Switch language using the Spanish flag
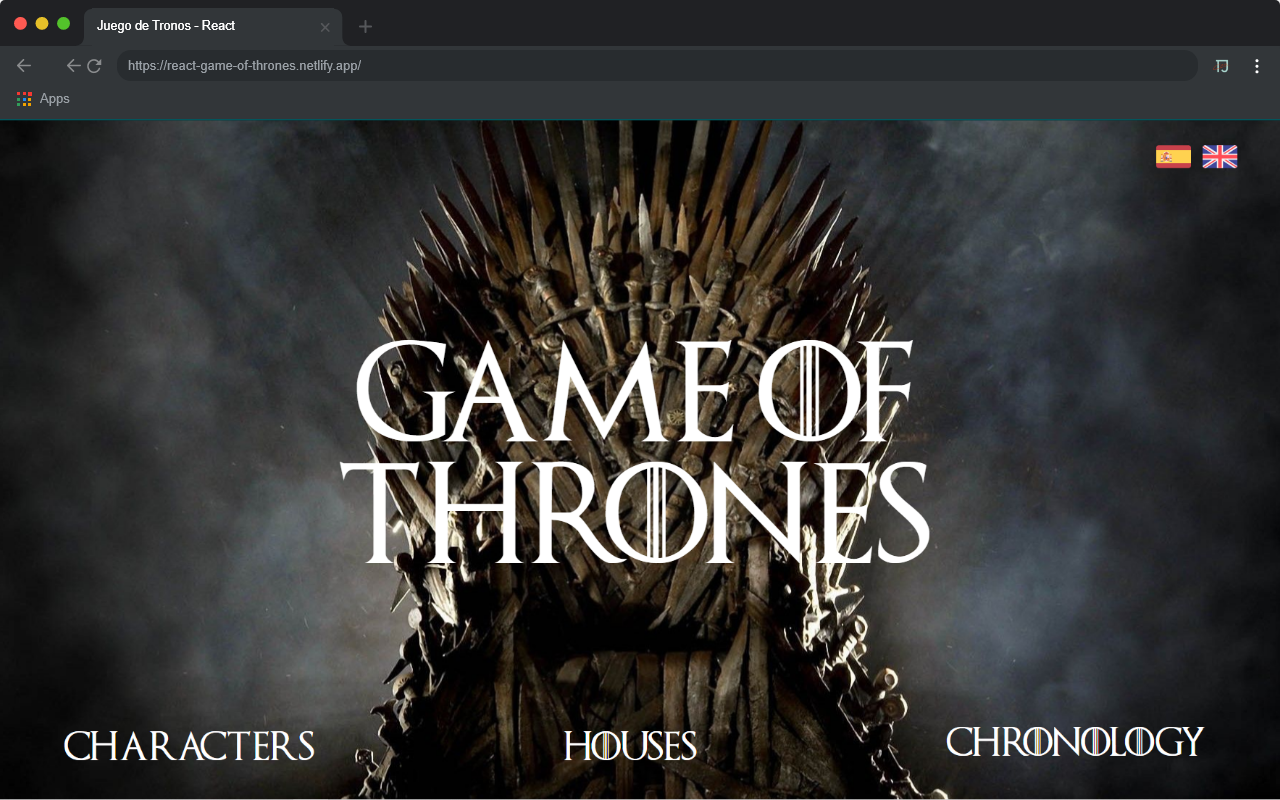 (x=1173, y=156)
